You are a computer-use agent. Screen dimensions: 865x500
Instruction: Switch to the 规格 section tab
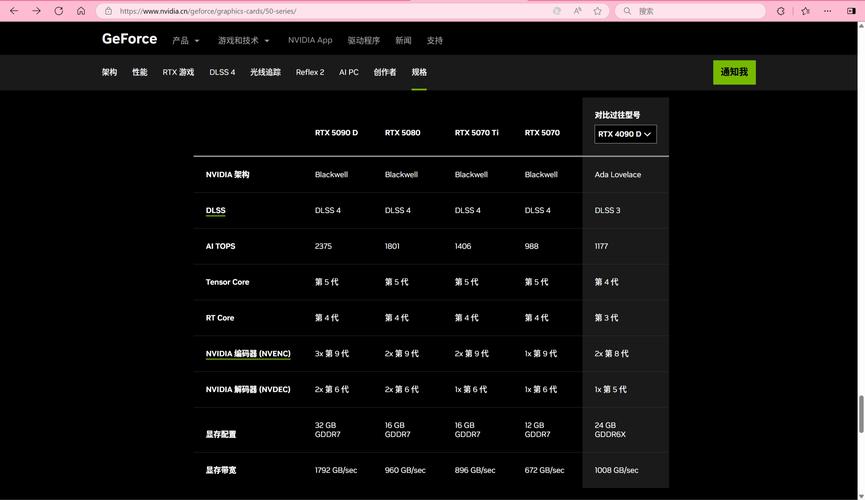pos(419,72)
